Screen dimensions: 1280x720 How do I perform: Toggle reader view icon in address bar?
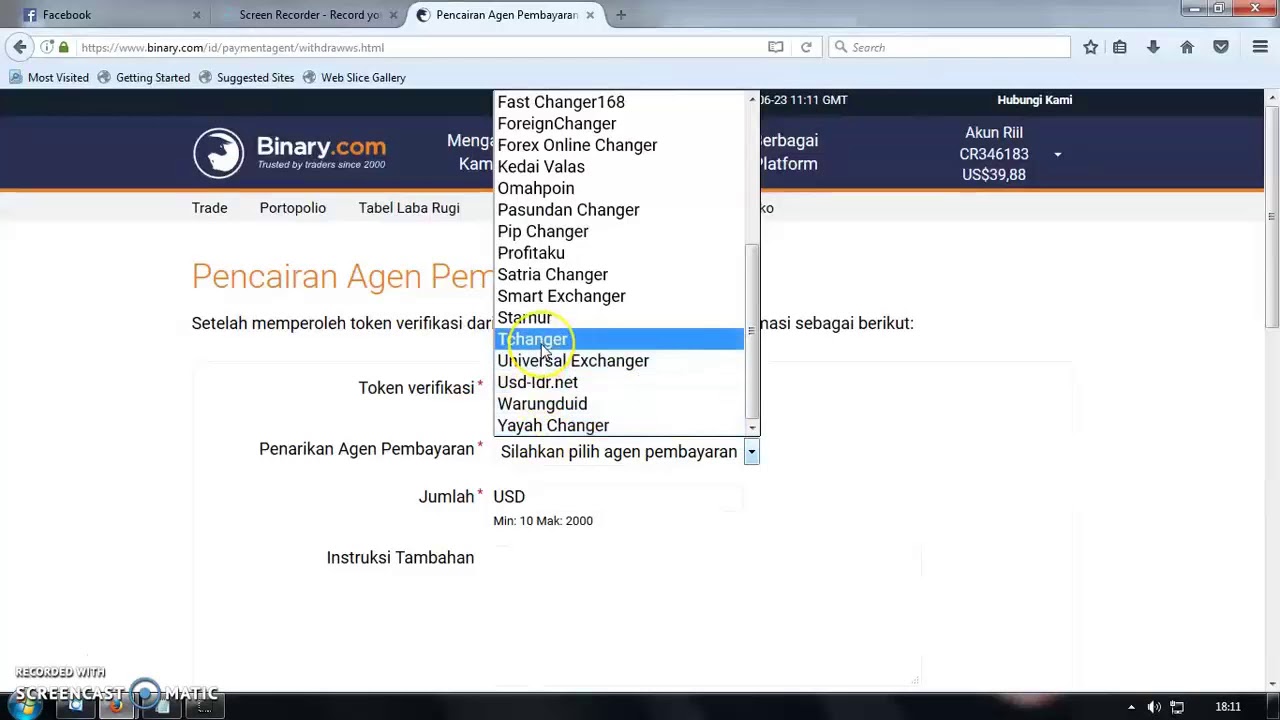click(x=775, y=47)
